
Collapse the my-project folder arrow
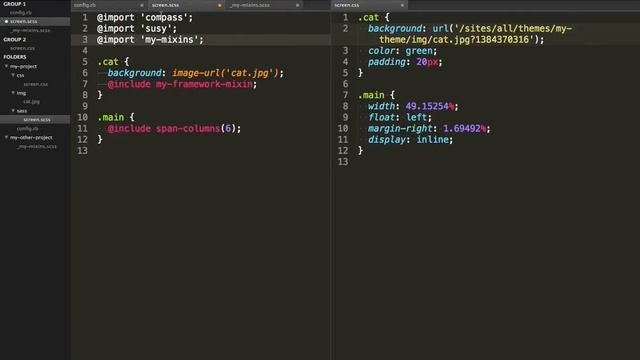pos(6,66)
